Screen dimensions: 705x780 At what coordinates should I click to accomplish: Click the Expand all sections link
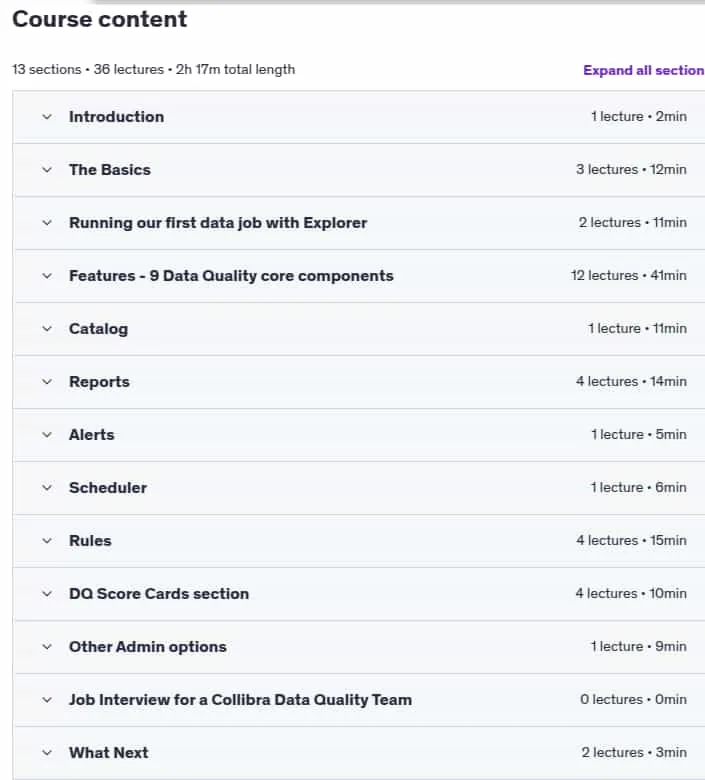click(x=644, y=70)
